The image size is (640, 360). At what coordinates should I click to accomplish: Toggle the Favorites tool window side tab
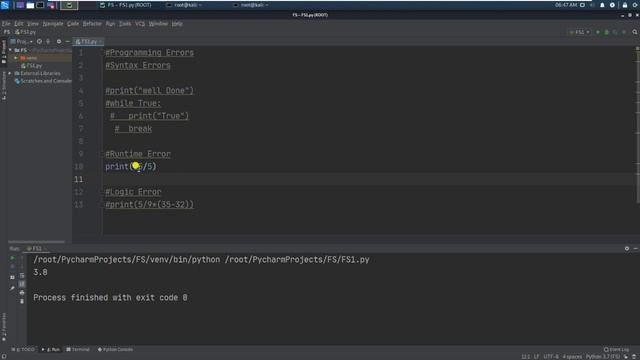point(4,327)
